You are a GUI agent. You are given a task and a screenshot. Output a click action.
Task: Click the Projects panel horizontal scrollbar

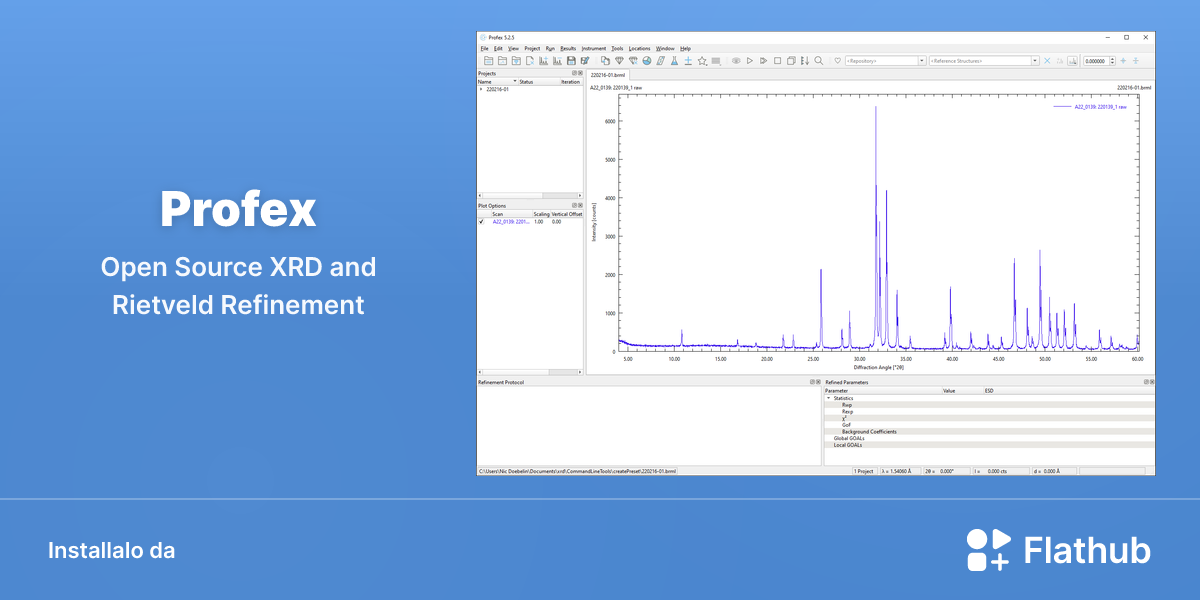[x=529, y=195]
